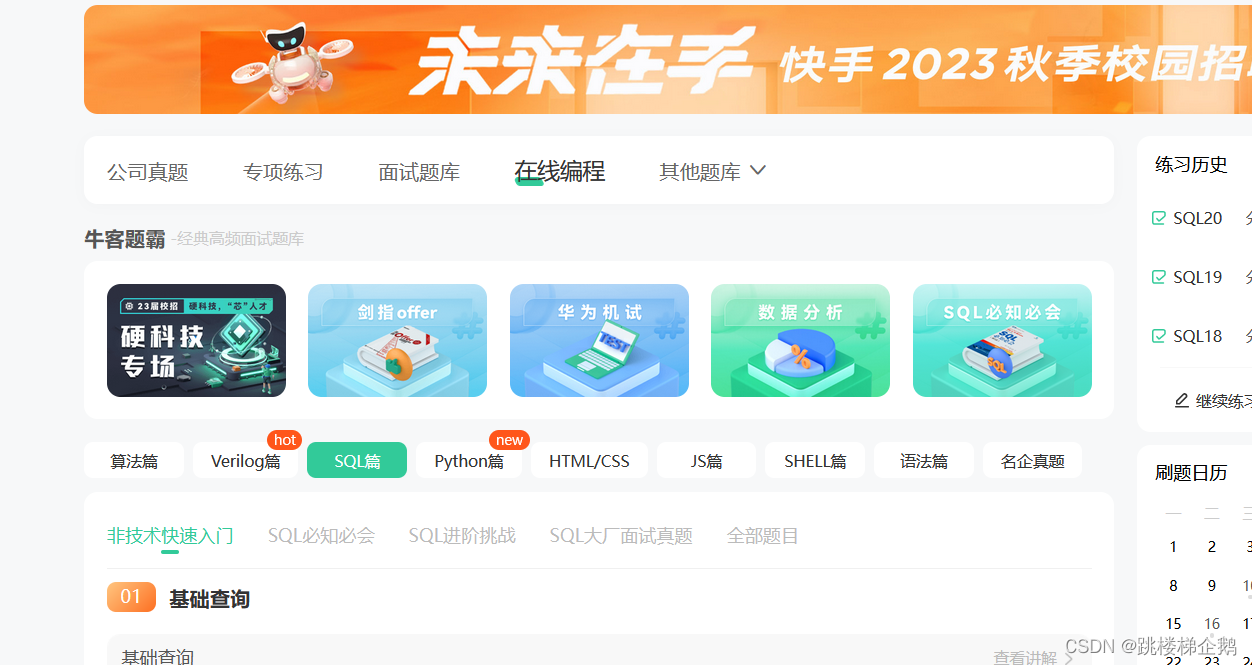The image size is (1252, 665).
Task: Click the 刷题日历 heading
Action: click(x=1191, y=473)
